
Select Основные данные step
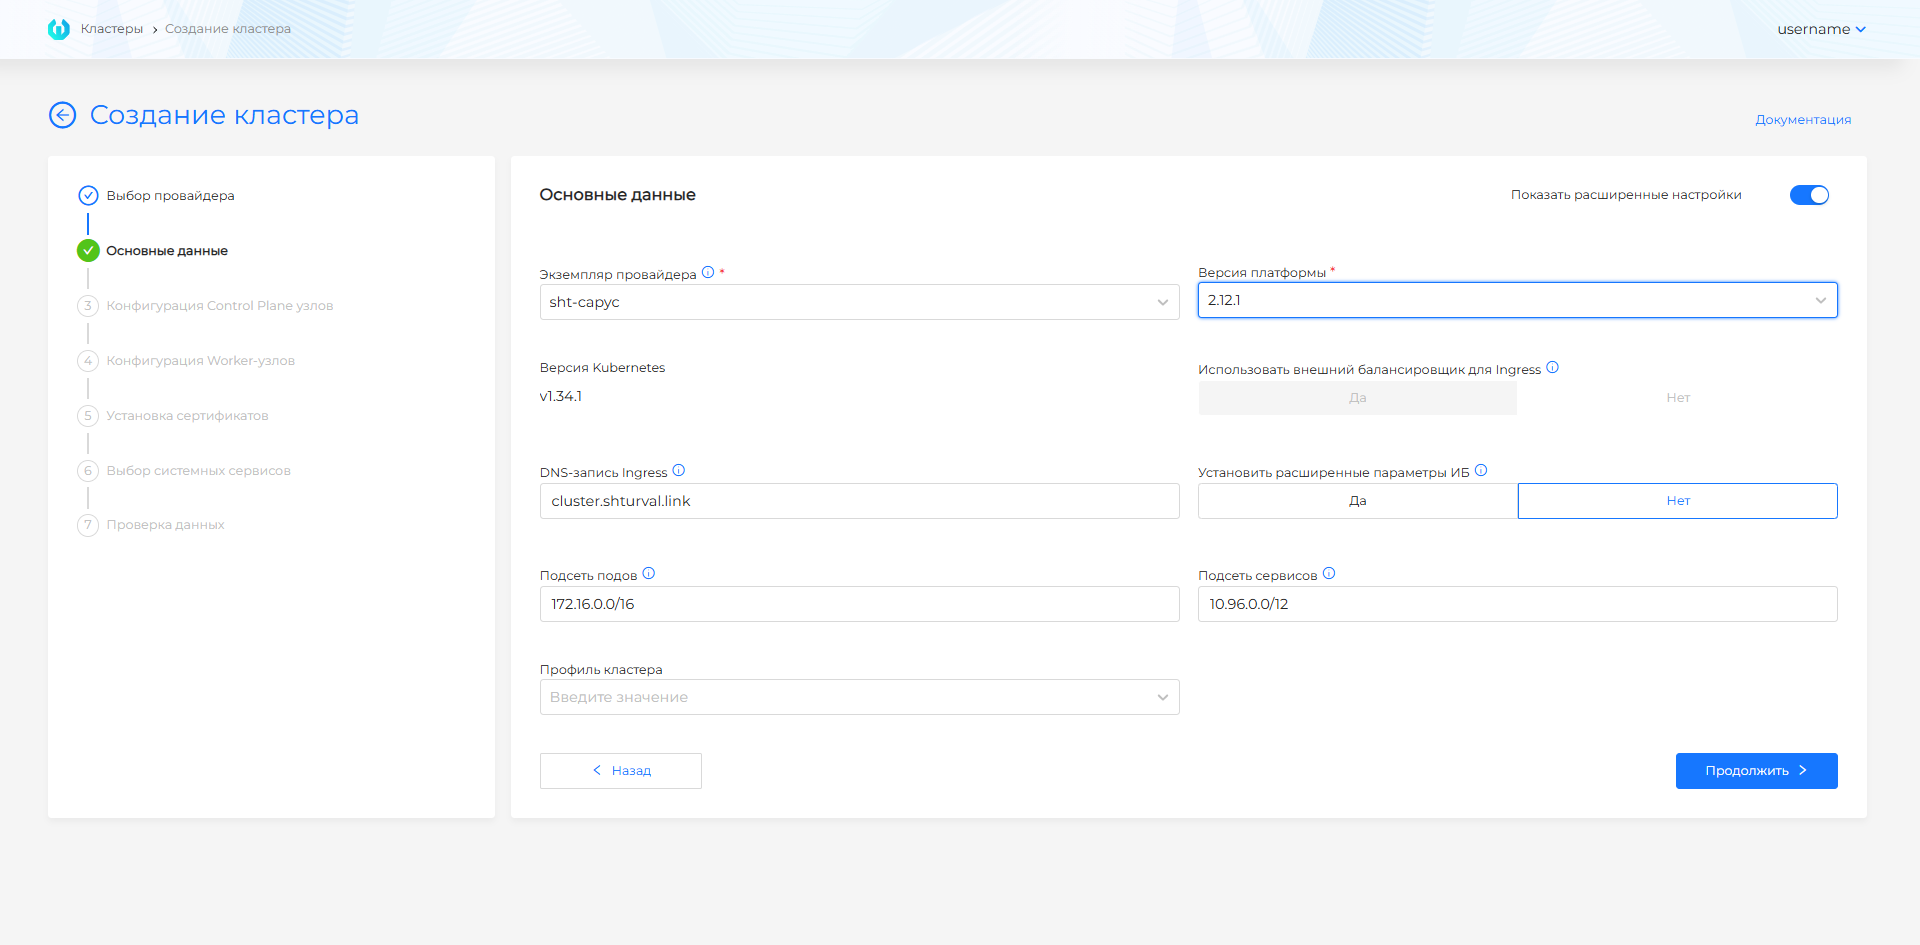(167, 250)
